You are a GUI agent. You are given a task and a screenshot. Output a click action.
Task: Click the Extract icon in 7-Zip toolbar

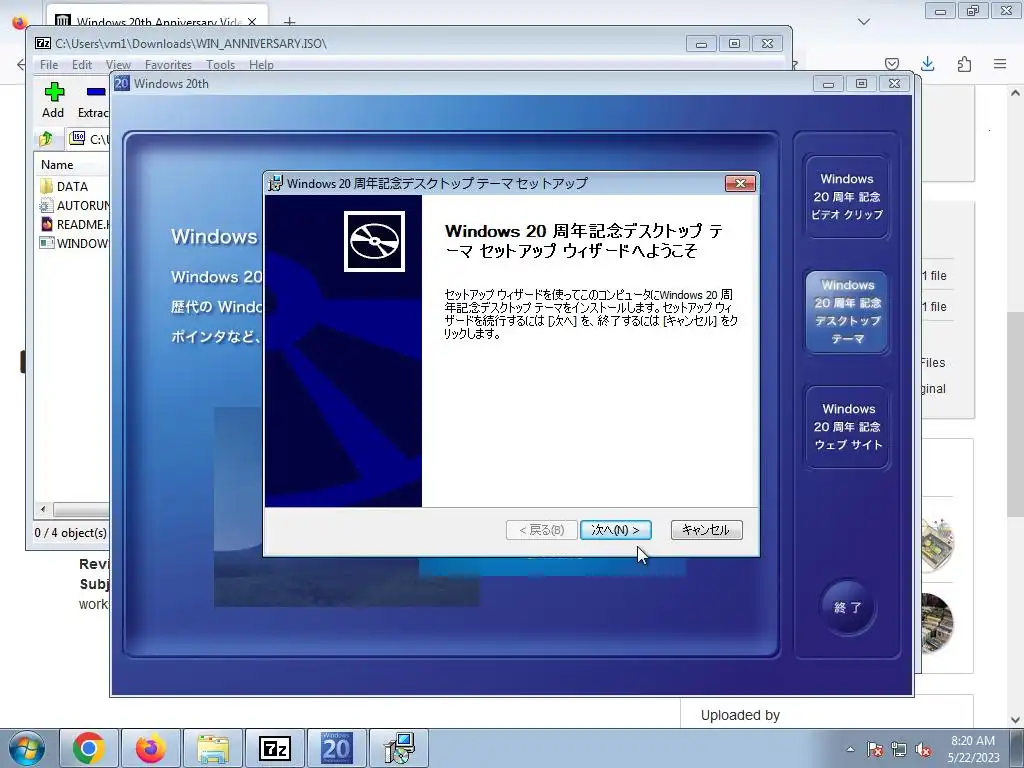[x=93, y=100]
